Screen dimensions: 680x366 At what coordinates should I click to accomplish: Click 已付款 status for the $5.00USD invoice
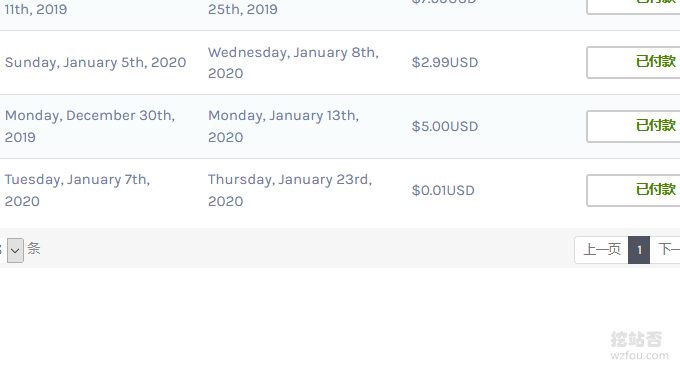click(x=633, y=126)
